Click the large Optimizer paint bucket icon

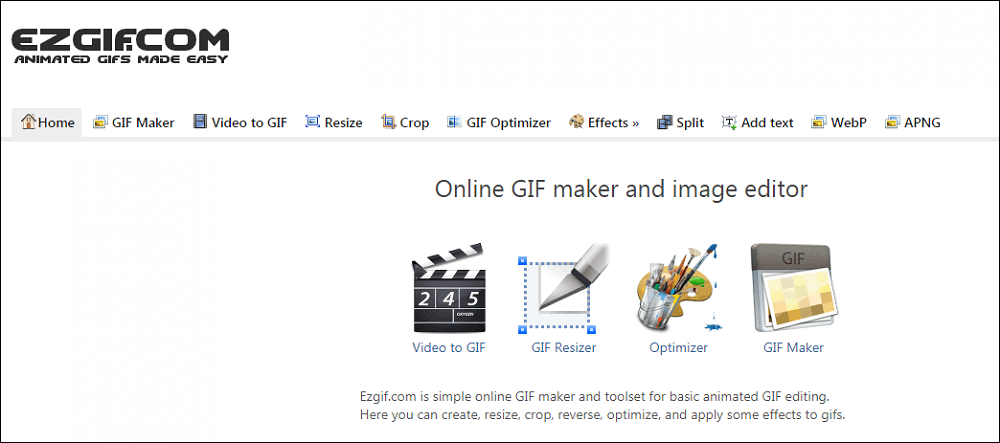click(x=679, y=288)
